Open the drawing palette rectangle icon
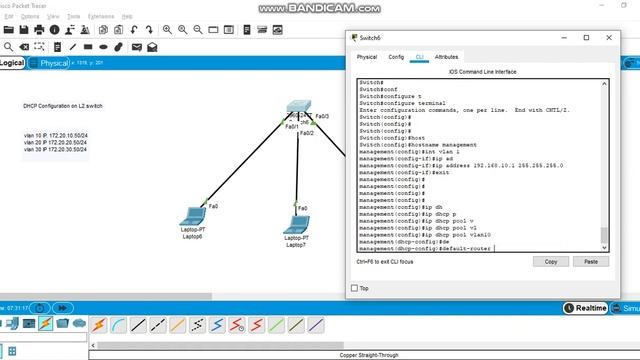Viewport: 640px width, 360px height. tap(213, 30)
